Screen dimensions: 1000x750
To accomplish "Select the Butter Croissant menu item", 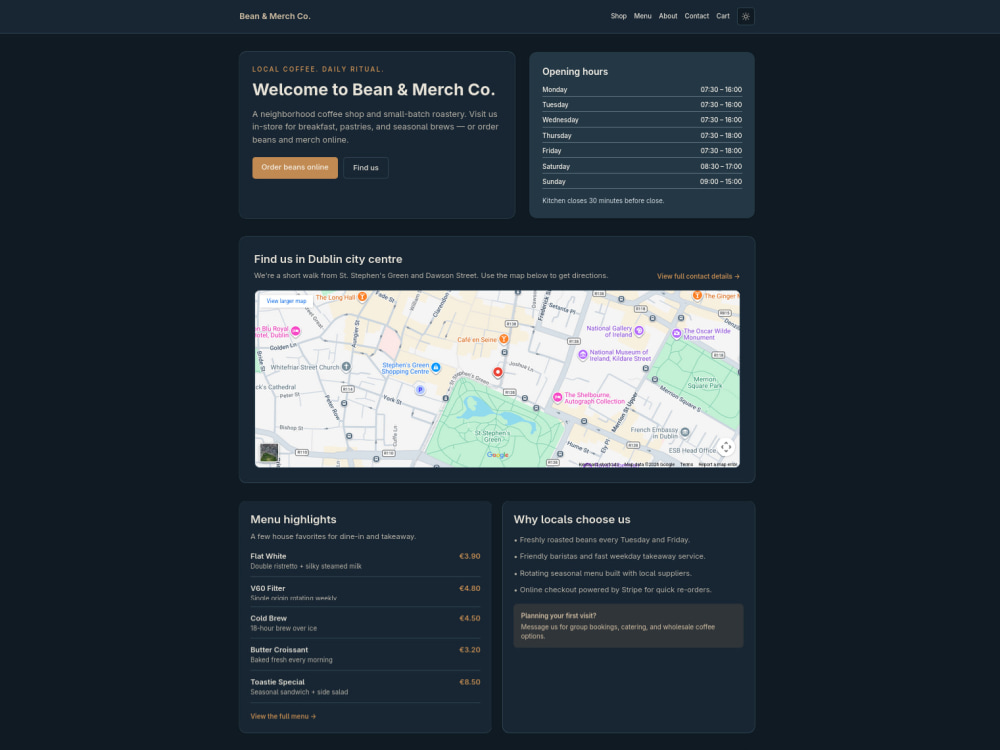I will pyautogui.click(x=365, y=654).
